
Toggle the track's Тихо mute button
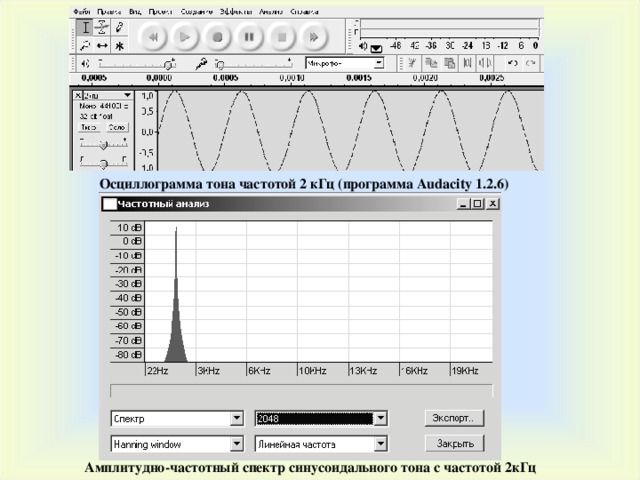89,127
